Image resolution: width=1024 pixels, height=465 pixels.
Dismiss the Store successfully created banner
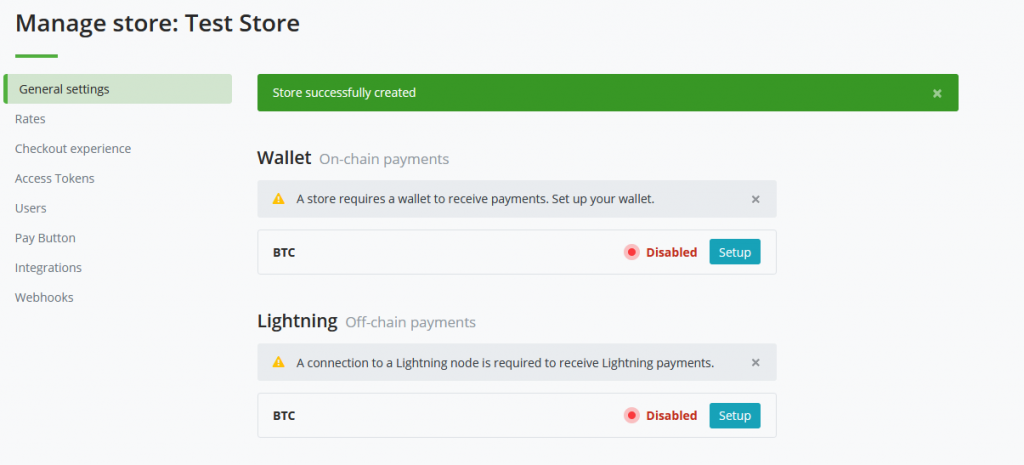936,93
